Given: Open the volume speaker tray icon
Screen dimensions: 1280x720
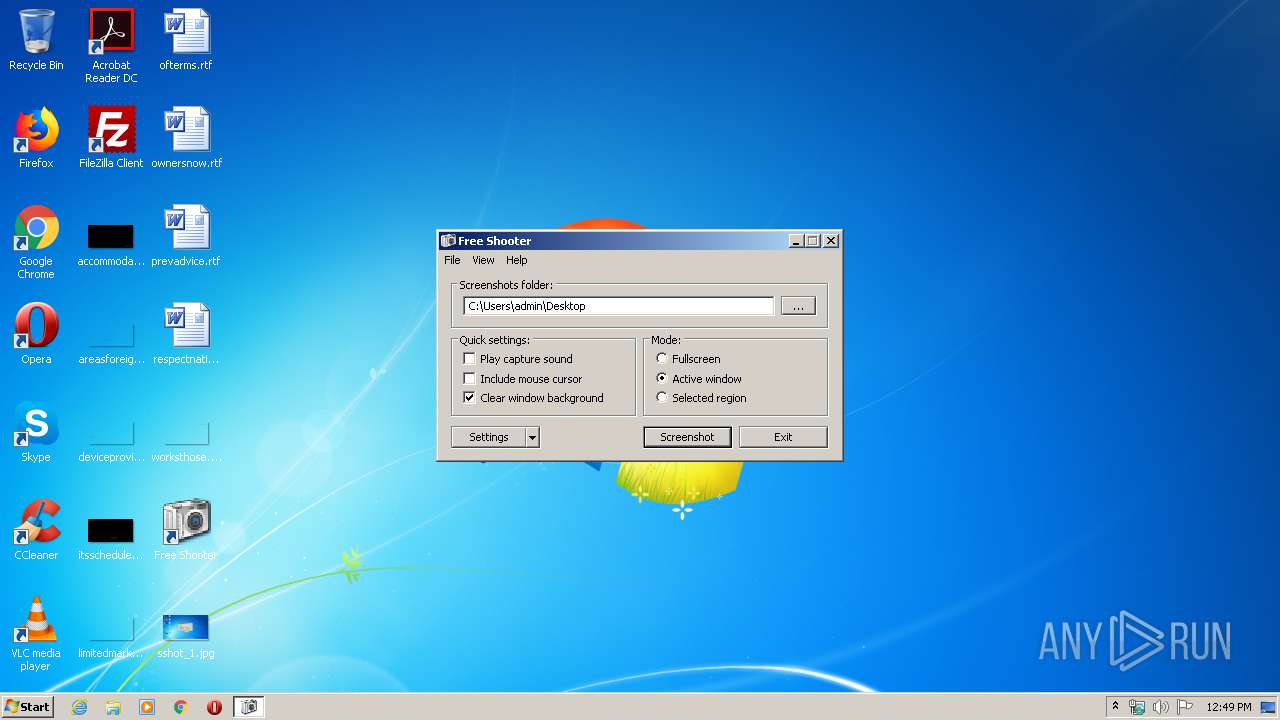Looking at the screenshot, I should click(1160, 707).
